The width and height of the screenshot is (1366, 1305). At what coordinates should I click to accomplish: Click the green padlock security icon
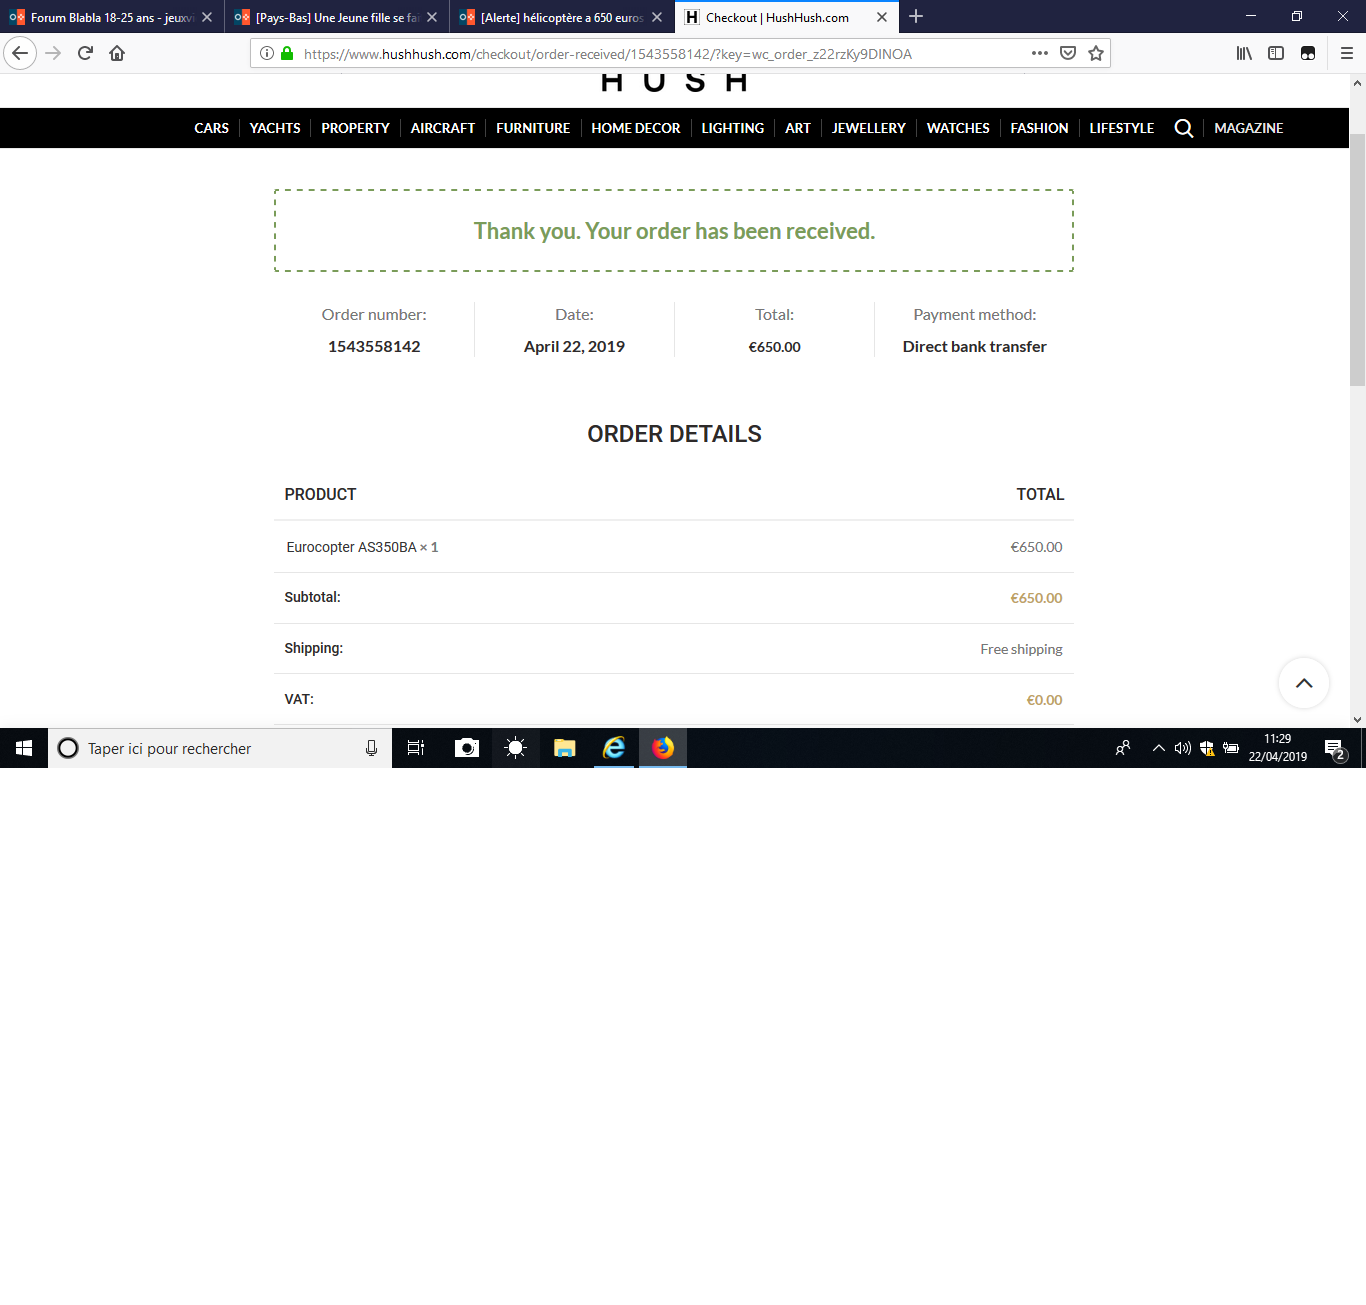(287, 53)
